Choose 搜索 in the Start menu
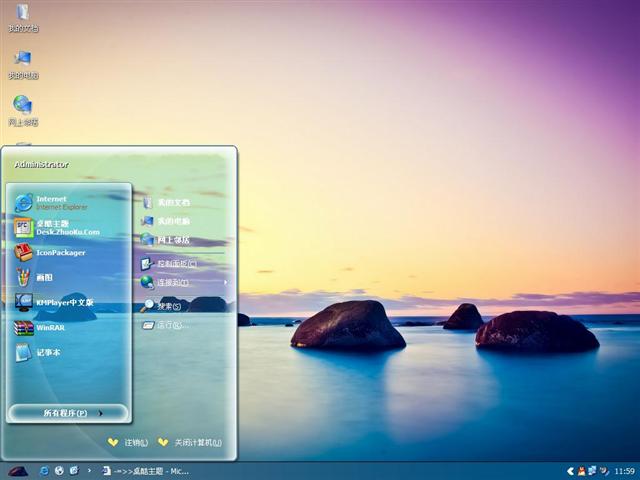640x480 pixels. pyautogui.click(x=169, y=306)
